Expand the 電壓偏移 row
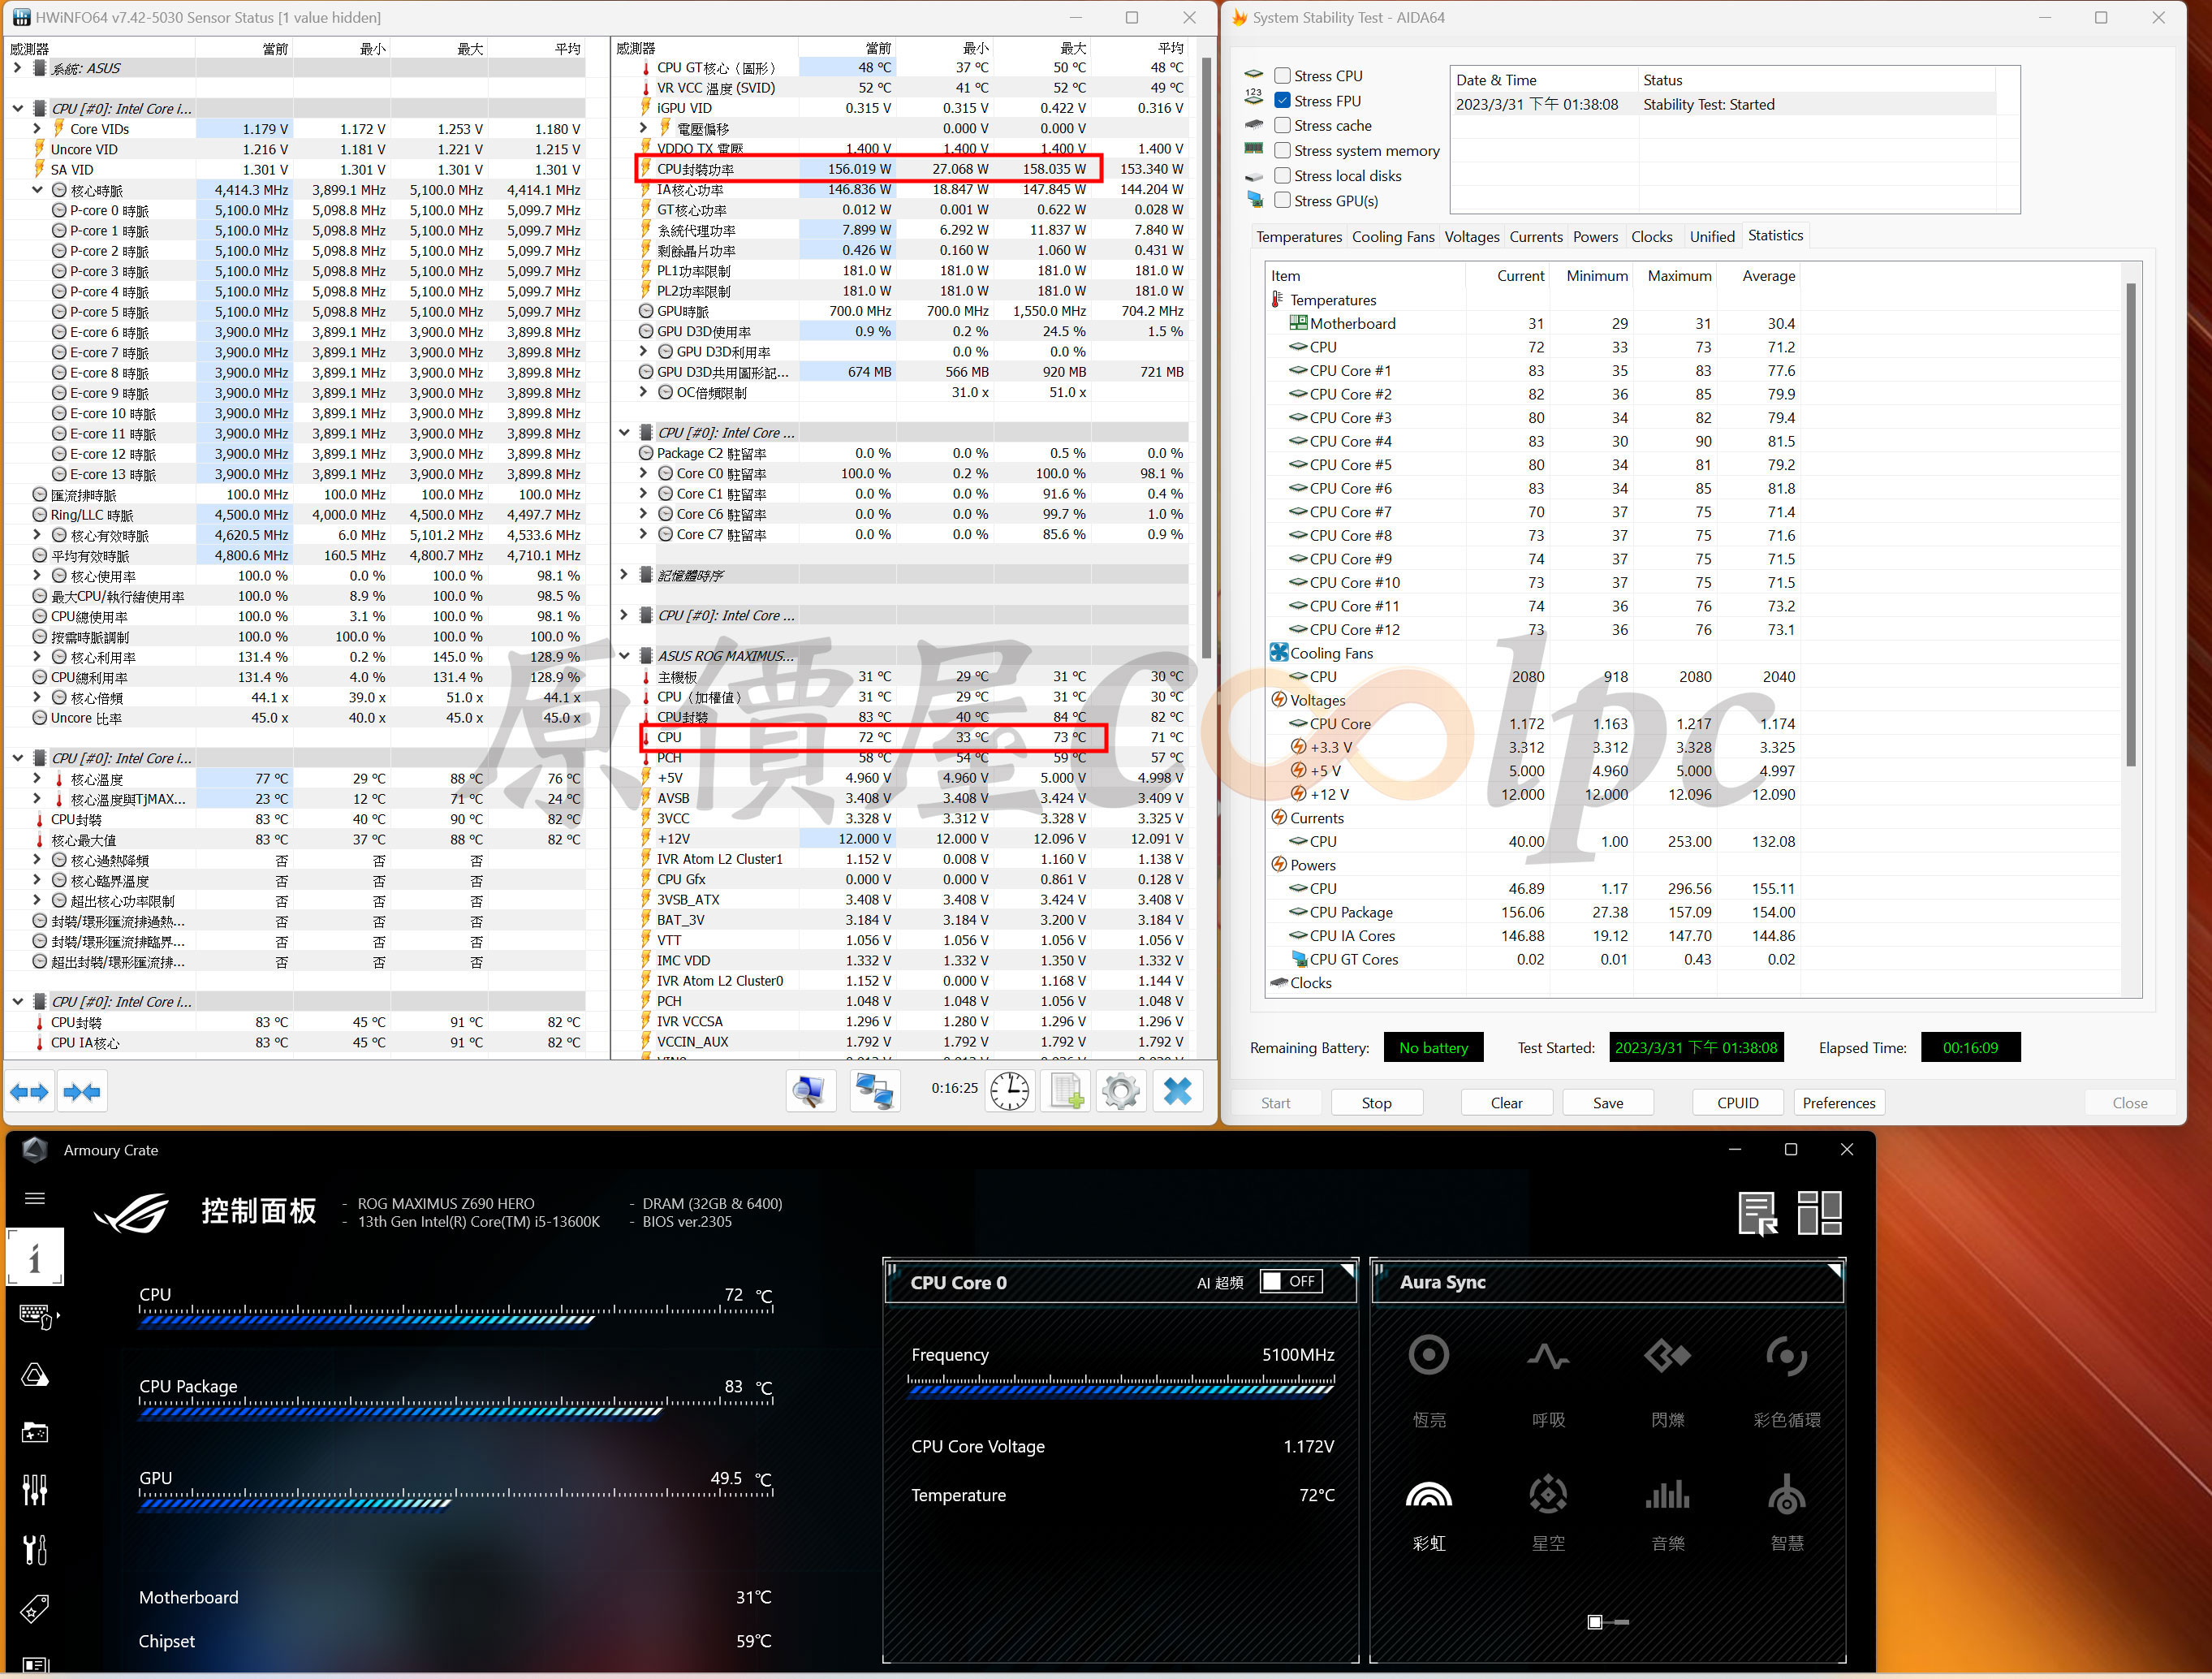2212x1679 pixels. point(643,128)
